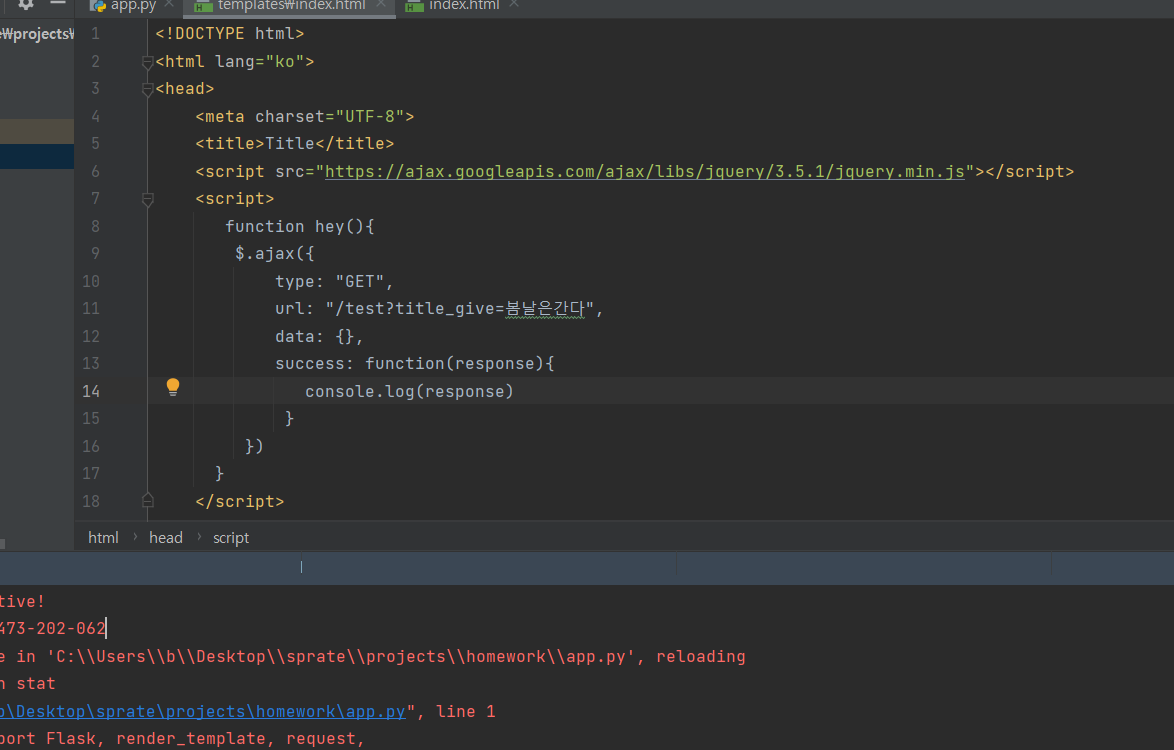This screenshot has width=1174, height=750.
Task: Open the project panel settings gear
Action: pyautogui.click(x=25, y=4)
